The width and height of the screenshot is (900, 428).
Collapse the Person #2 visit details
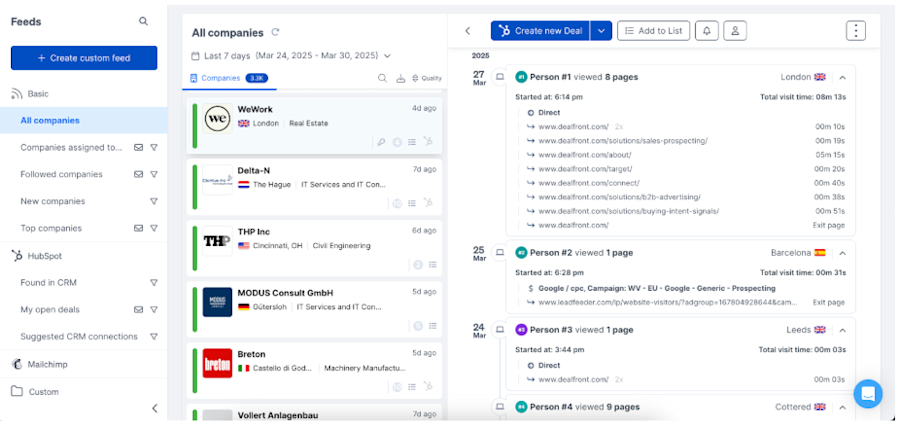tap(842, 253)
